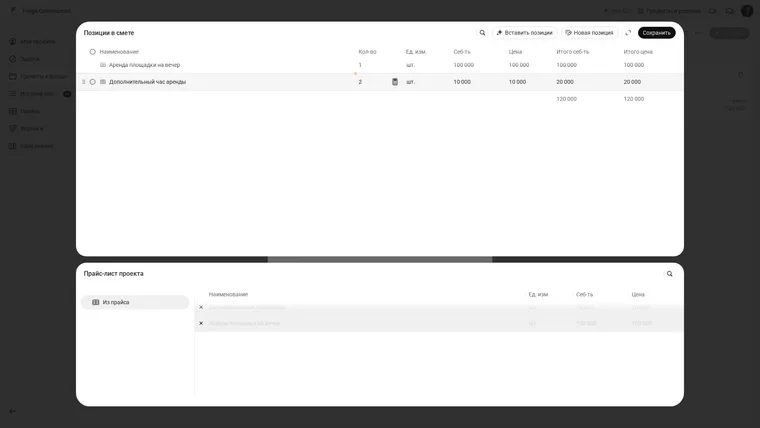
Task: Open chat icon in top bar
Action: coord(729,11)
